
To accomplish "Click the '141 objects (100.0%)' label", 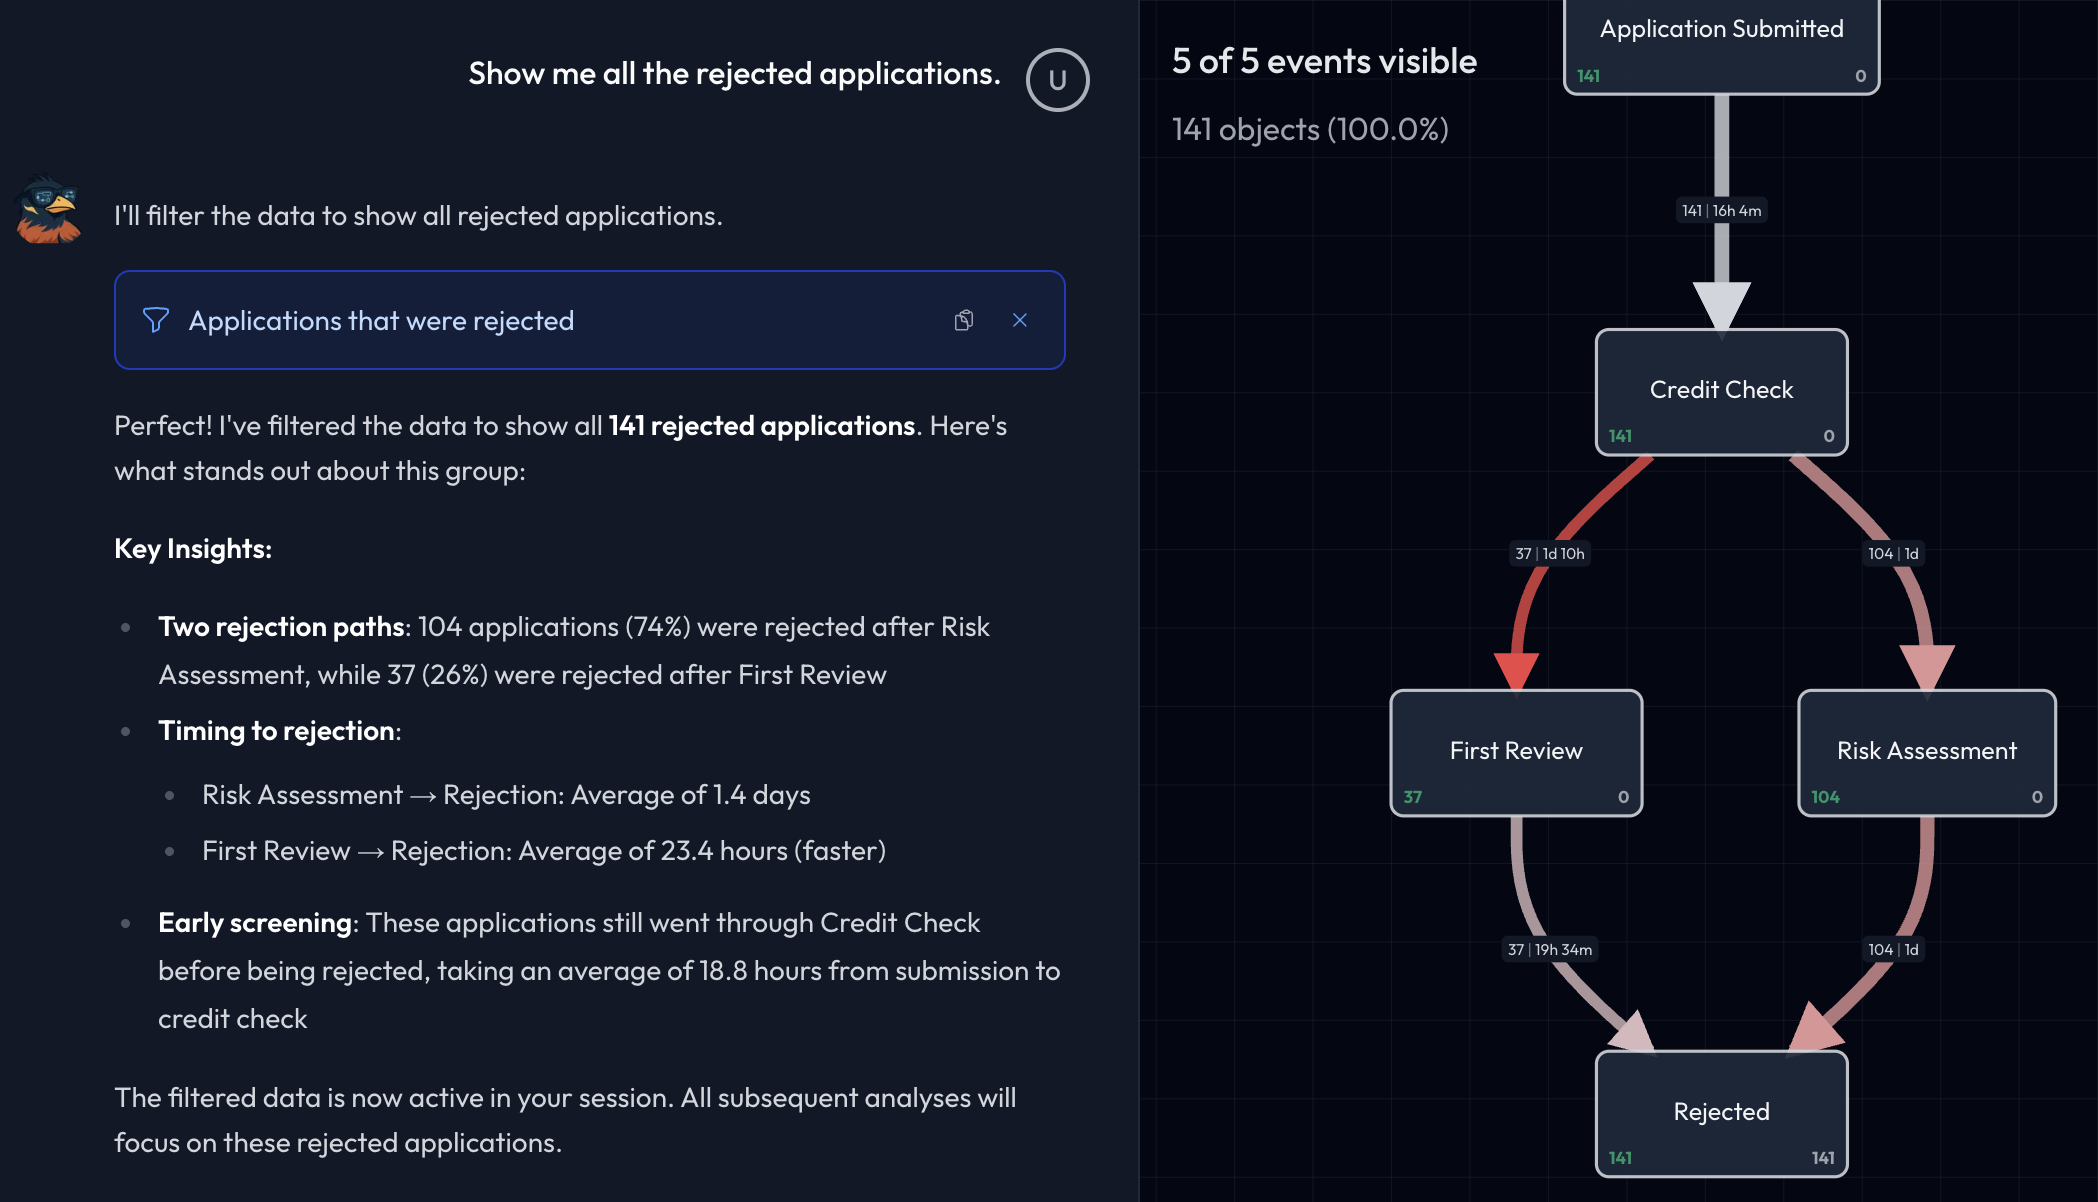I will coord(1309,128).
